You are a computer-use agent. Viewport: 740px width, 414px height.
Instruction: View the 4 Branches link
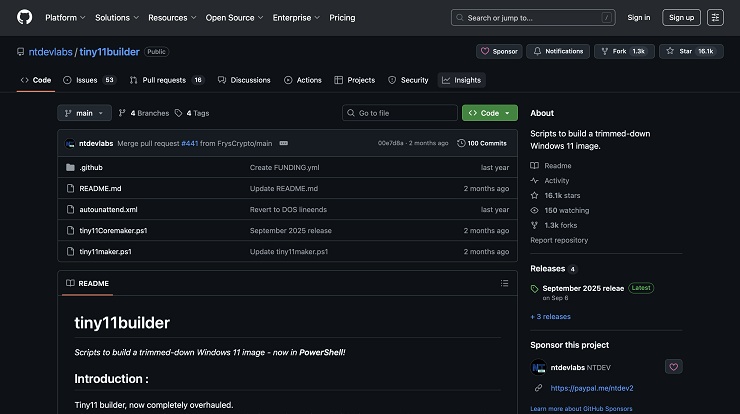(x=143, y=113)
